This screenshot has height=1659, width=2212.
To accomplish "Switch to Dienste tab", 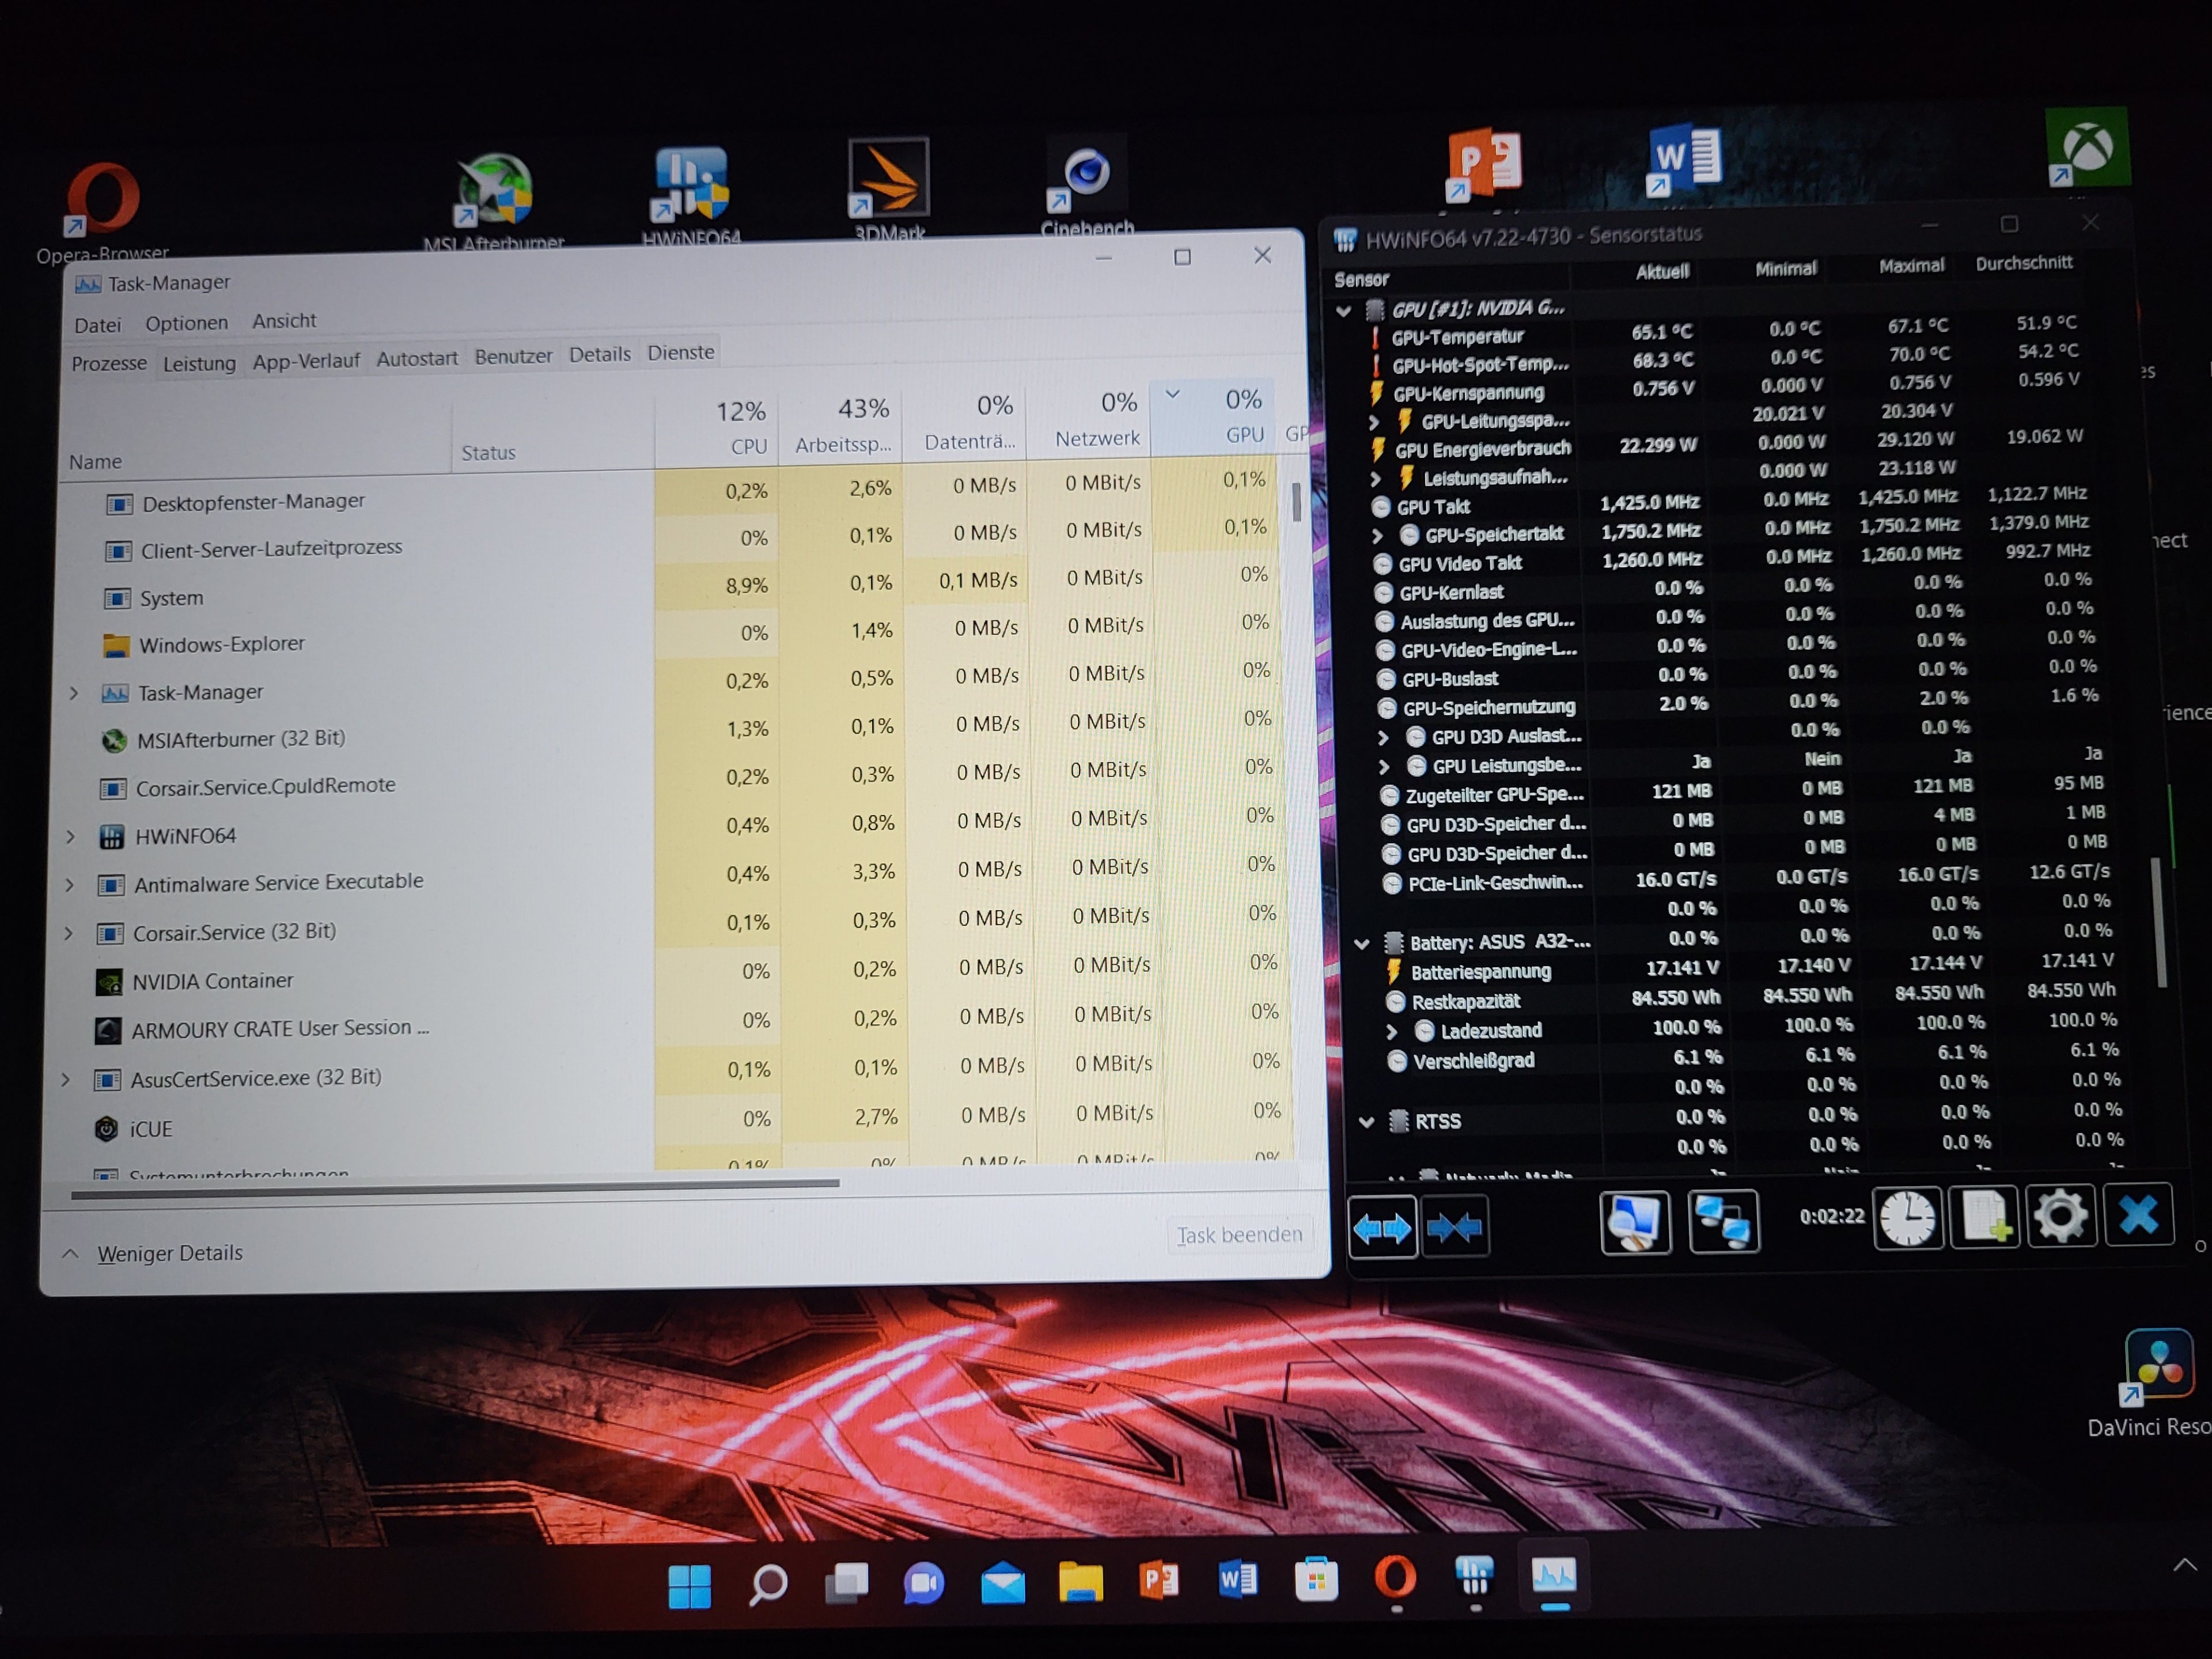I will pos(680,352).
